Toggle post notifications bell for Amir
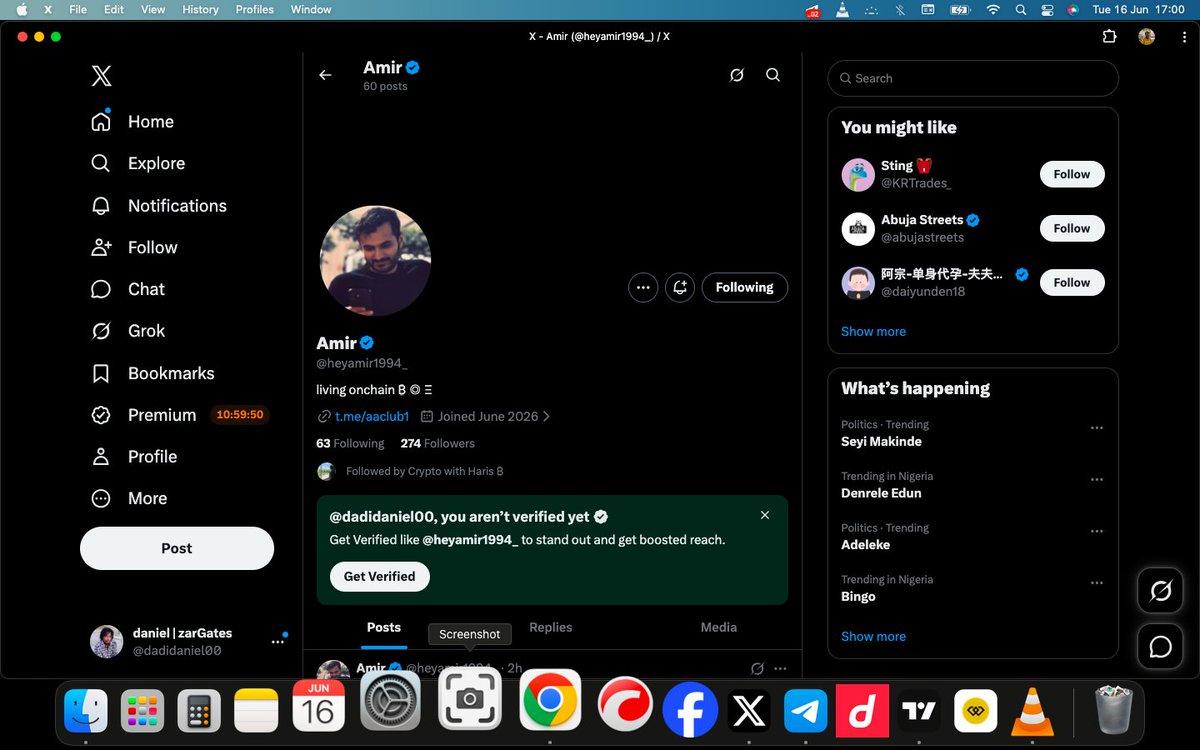The width and height of the screenshot is (1200, 750). tap(680, 287)
